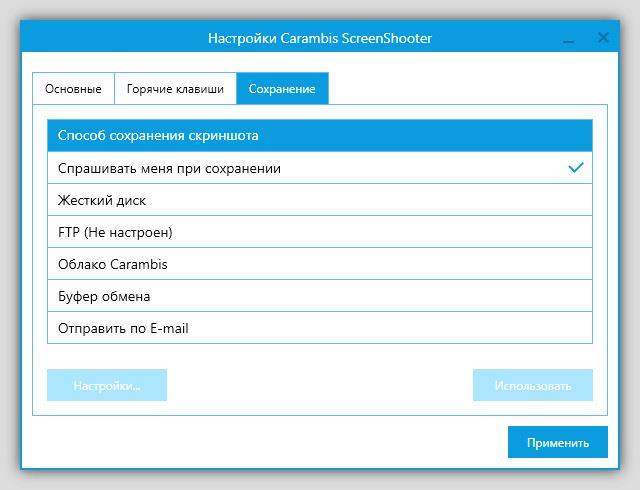
Task: Click the Способ сохранения скриншота header
Action: (320, 135)
